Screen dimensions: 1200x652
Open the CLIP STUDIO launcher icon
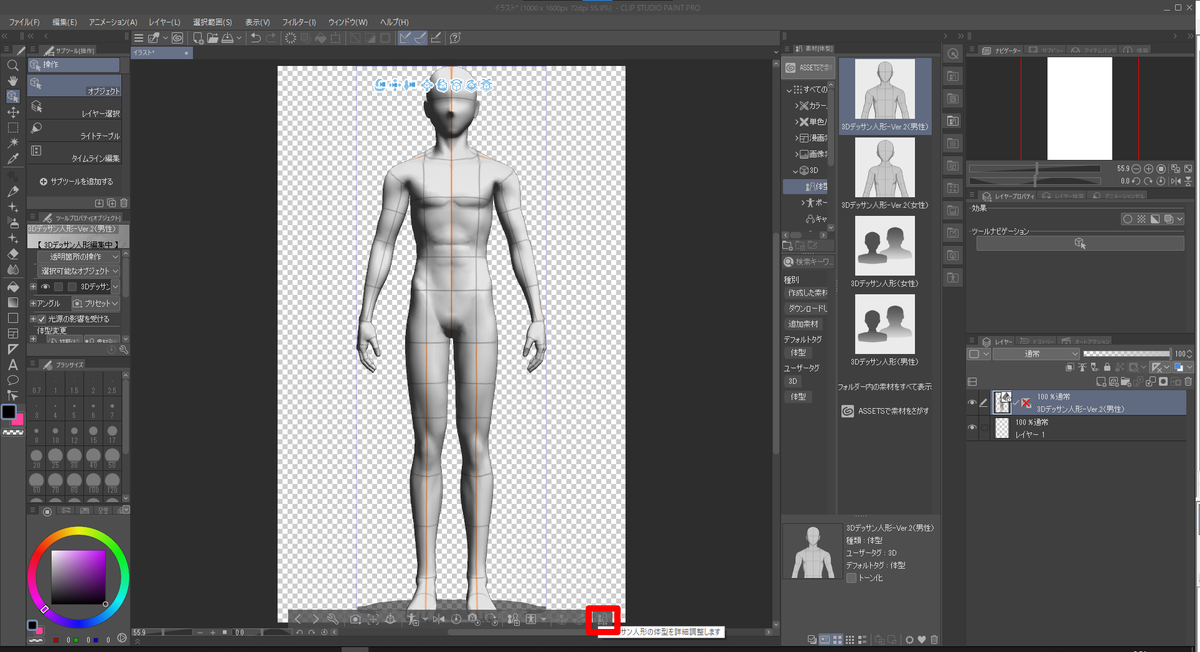(x=177, y=38)
